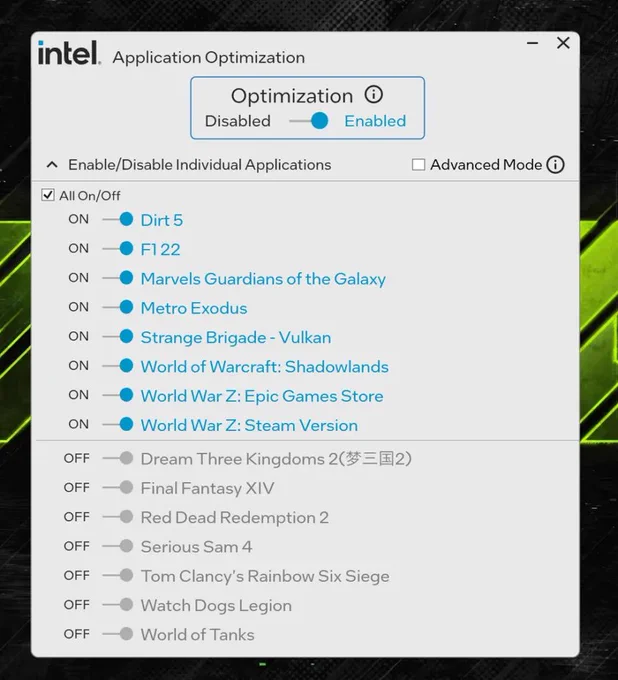Image resolution: width=618 pixels, height=680 pixels.
Task: Toggle the Final Fantasy XIV switch
Action: 118,487
